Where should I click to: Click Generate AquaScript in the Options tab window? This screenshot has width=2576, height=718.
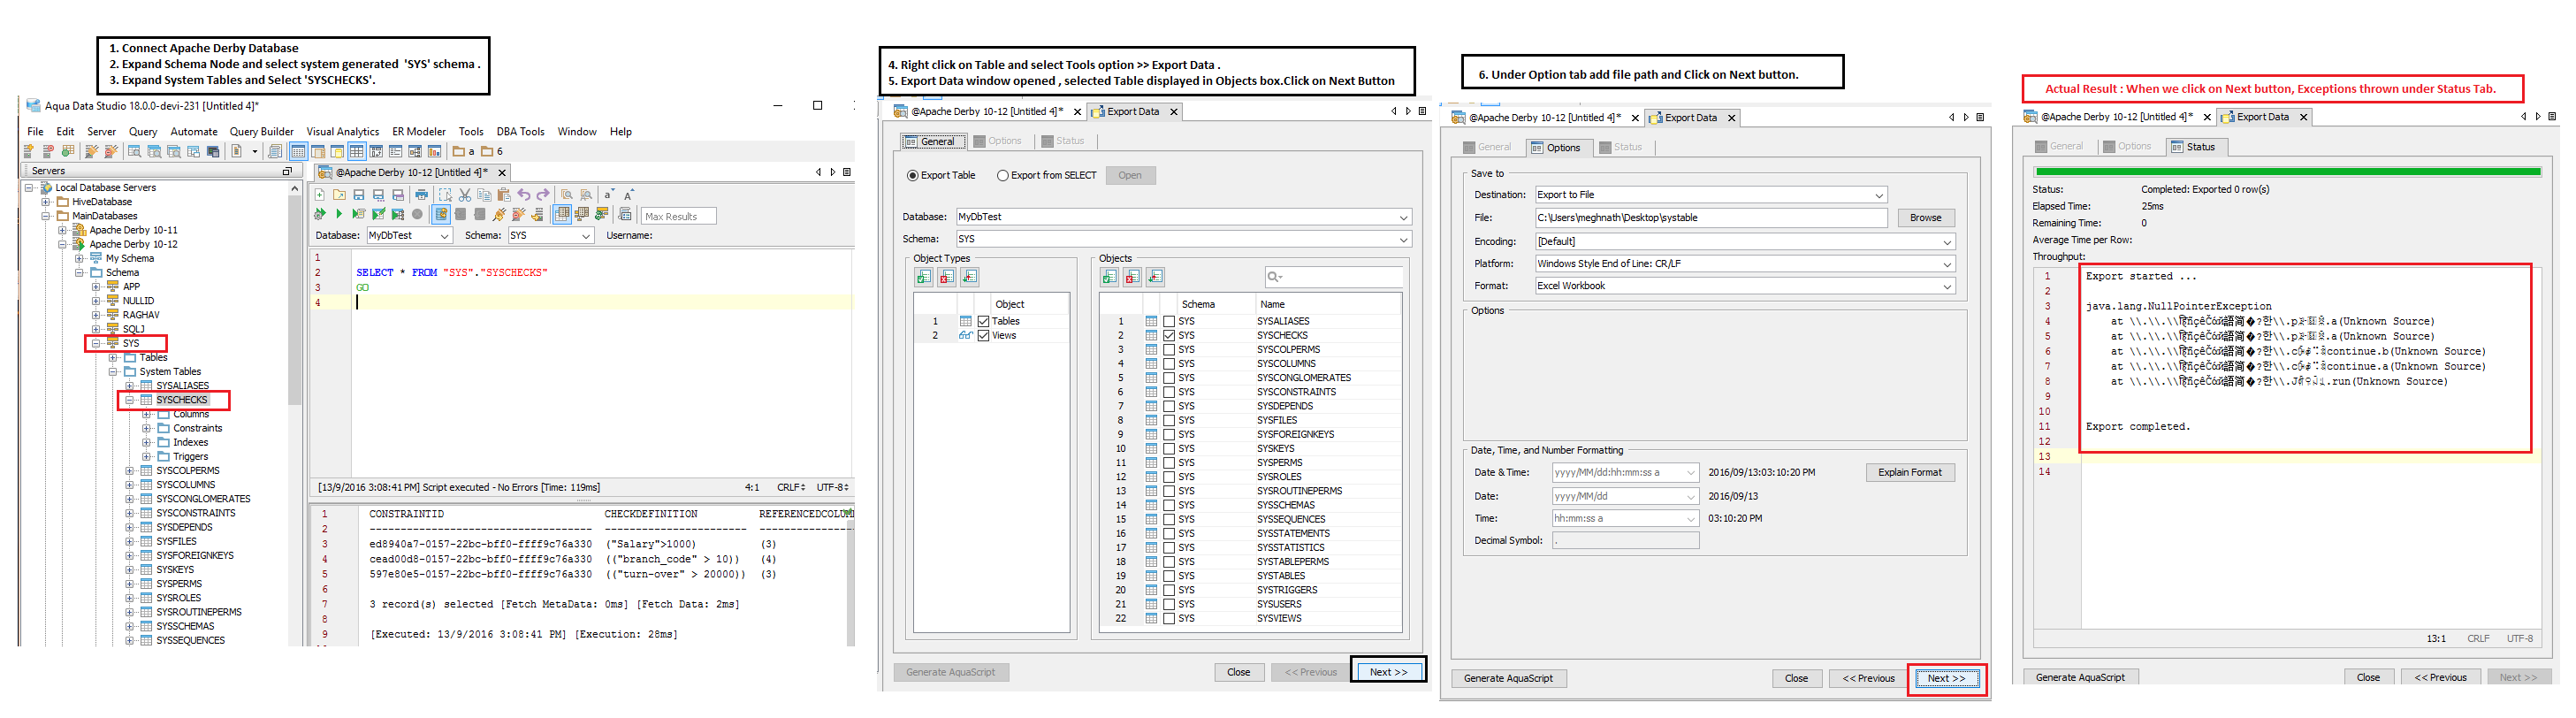pos(1508,679)
